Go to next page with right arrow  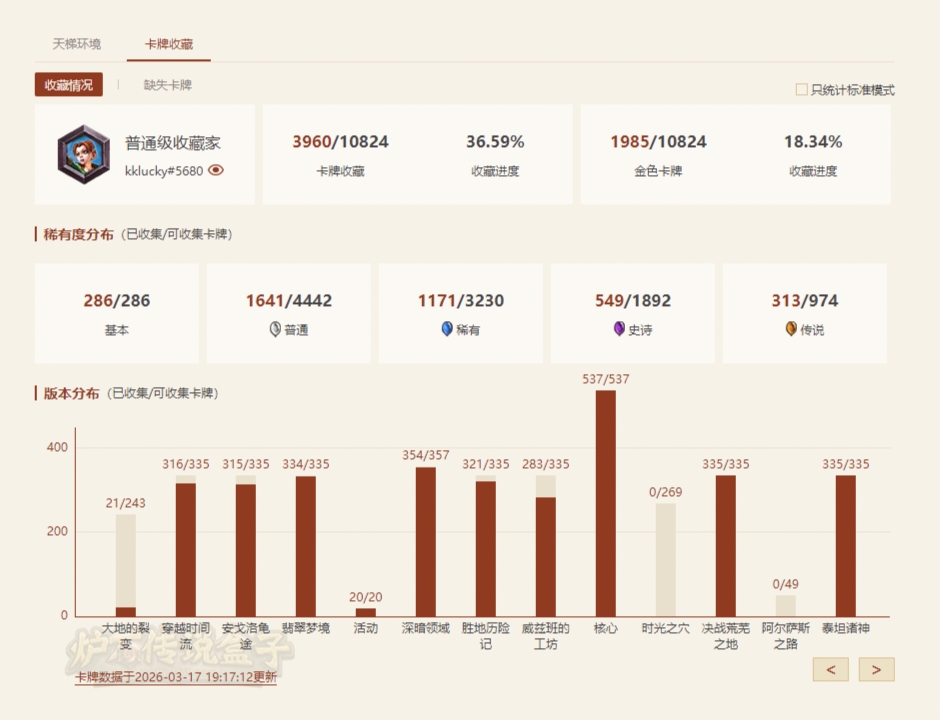click(876, 669)
